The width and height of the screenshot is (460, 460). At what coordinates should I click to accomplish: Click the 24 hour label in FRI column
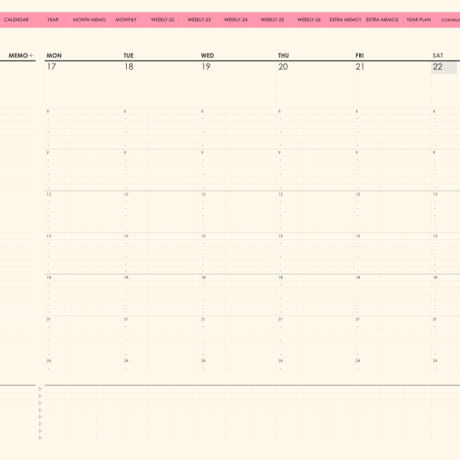coord(358,361)
